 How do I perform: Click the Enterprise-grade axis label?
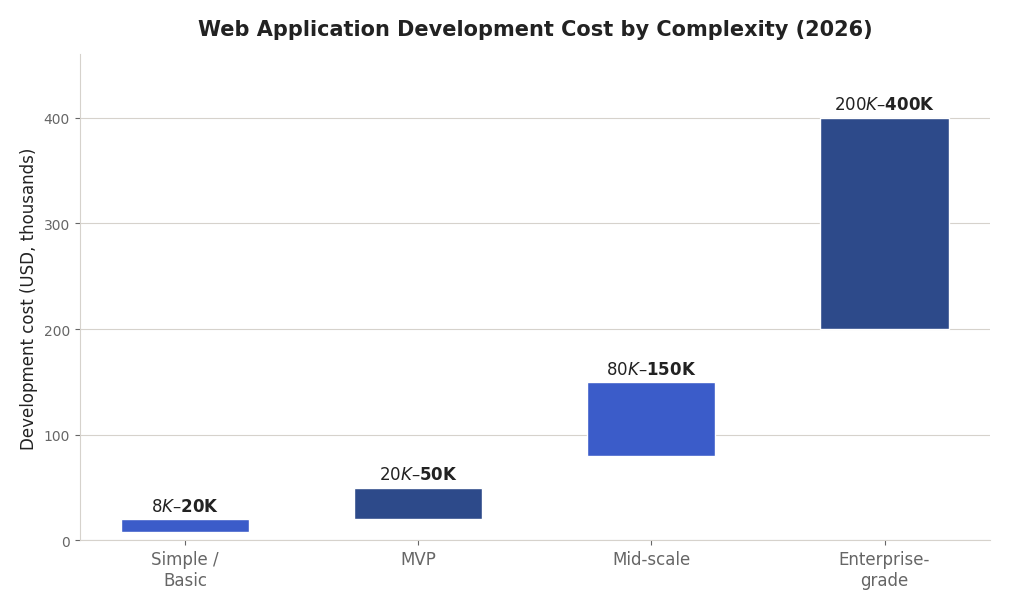click(x=884, y=569)
